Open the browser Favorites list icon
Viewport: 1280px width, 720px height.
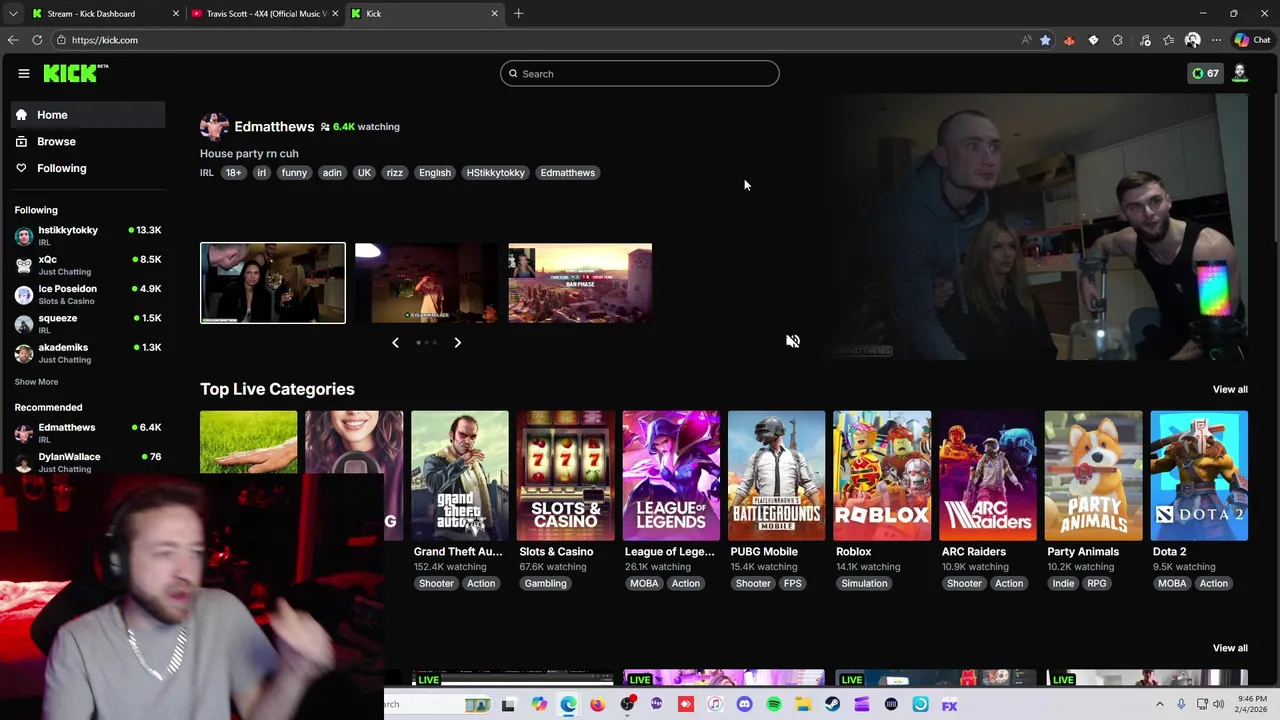[x=1168, y=40]
